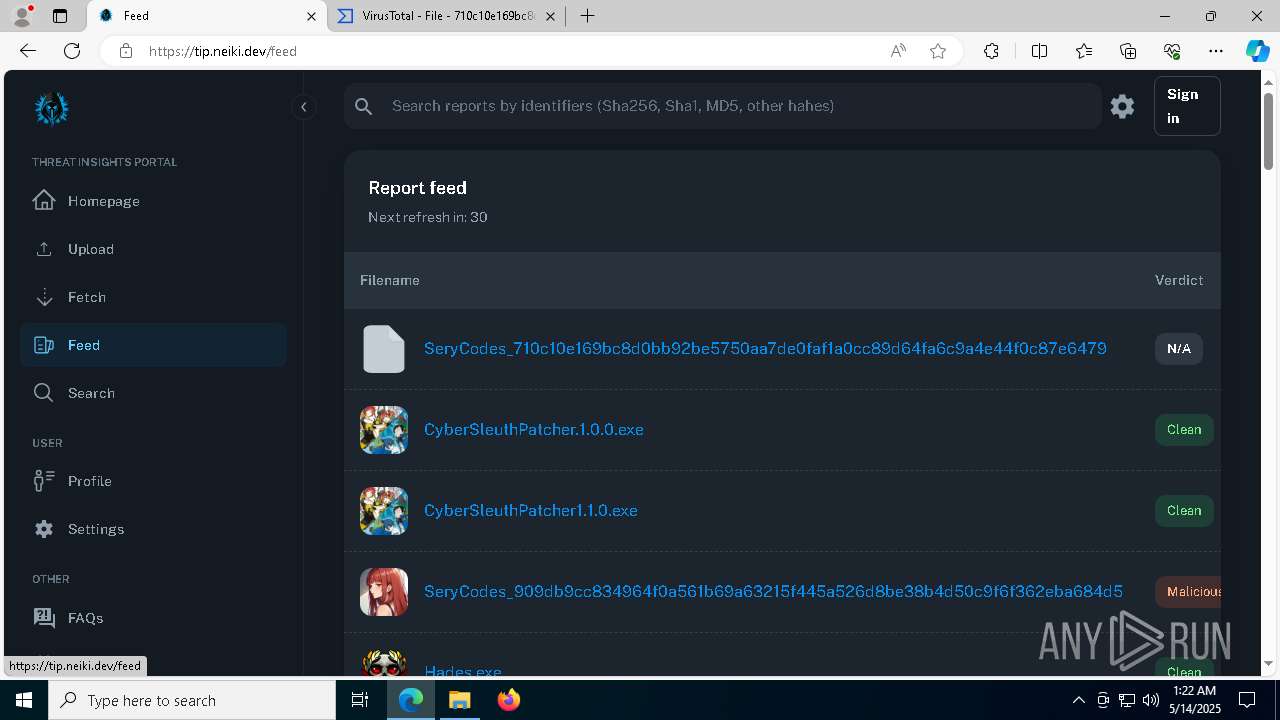This screenshot has width=1280, height=720.
Task: Open the CyberSleuthPatcher1.1.0.exe report
Action: pyautogui.click(x=531, y=511)
